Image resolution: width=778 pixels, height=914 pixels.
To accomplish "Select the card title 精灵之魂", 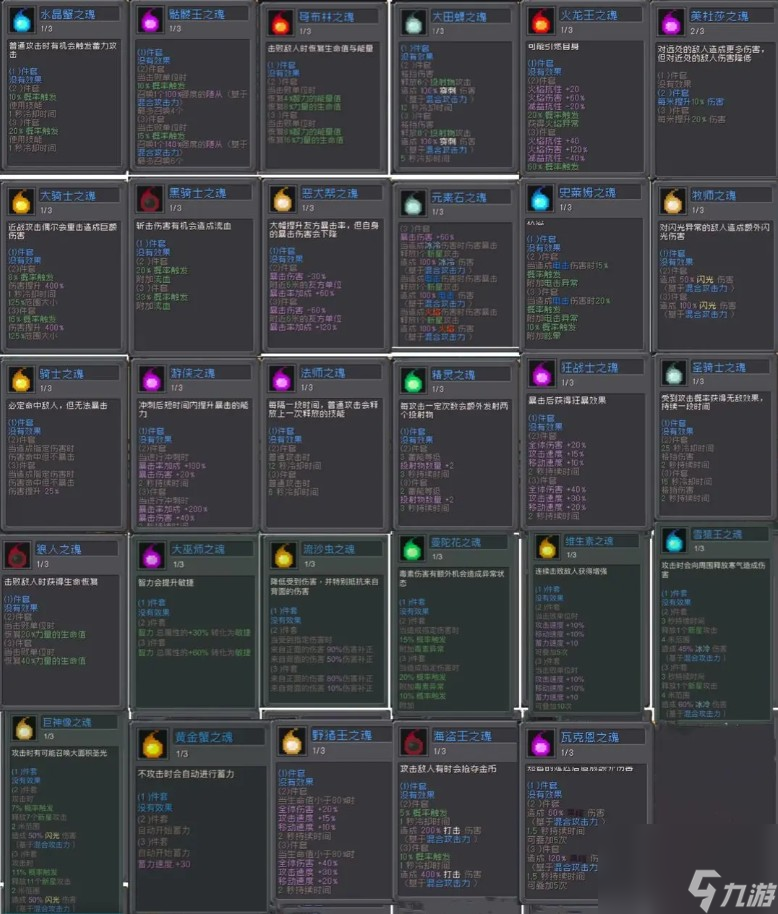I will click(x=453, y=375).
